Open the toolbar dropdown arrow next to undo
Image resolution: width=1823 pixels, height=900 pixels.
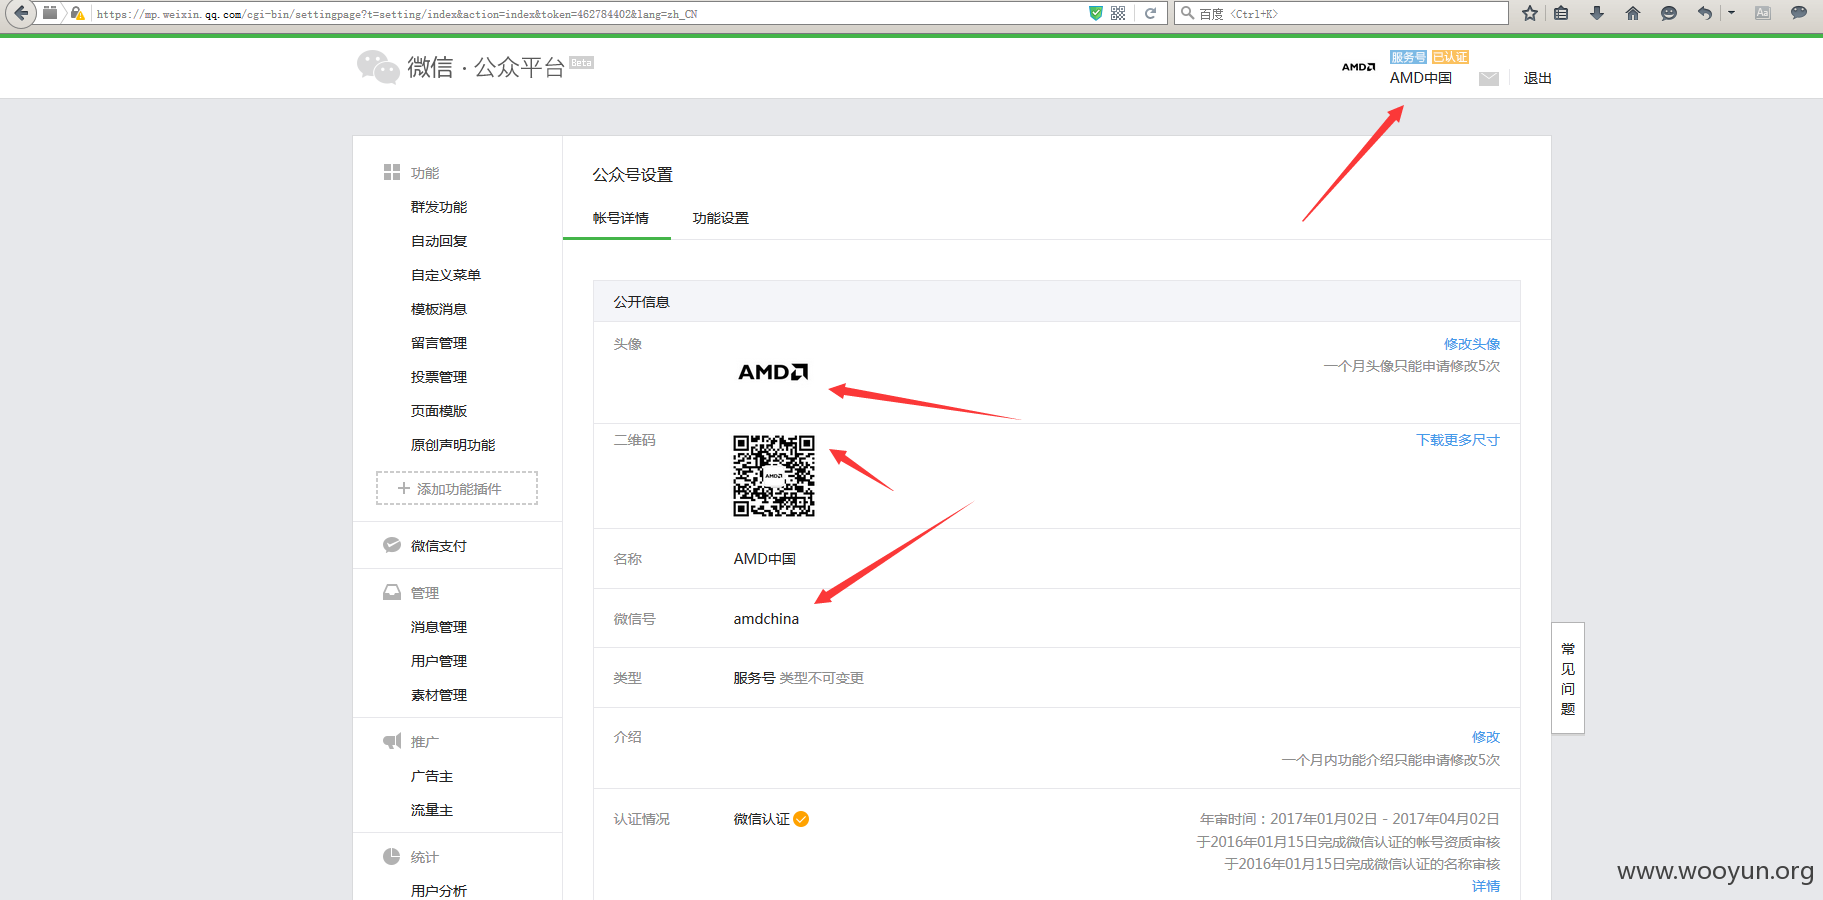(1731, 13)
